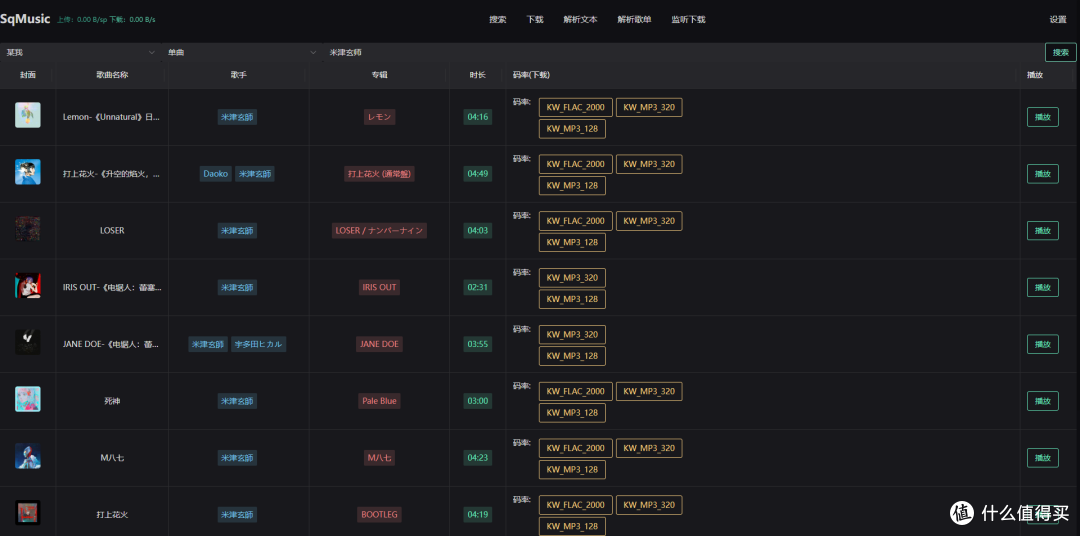Click the レモン album tag
The height and width of the screenshot is (536, 1080).
click(x=380, y=117)
